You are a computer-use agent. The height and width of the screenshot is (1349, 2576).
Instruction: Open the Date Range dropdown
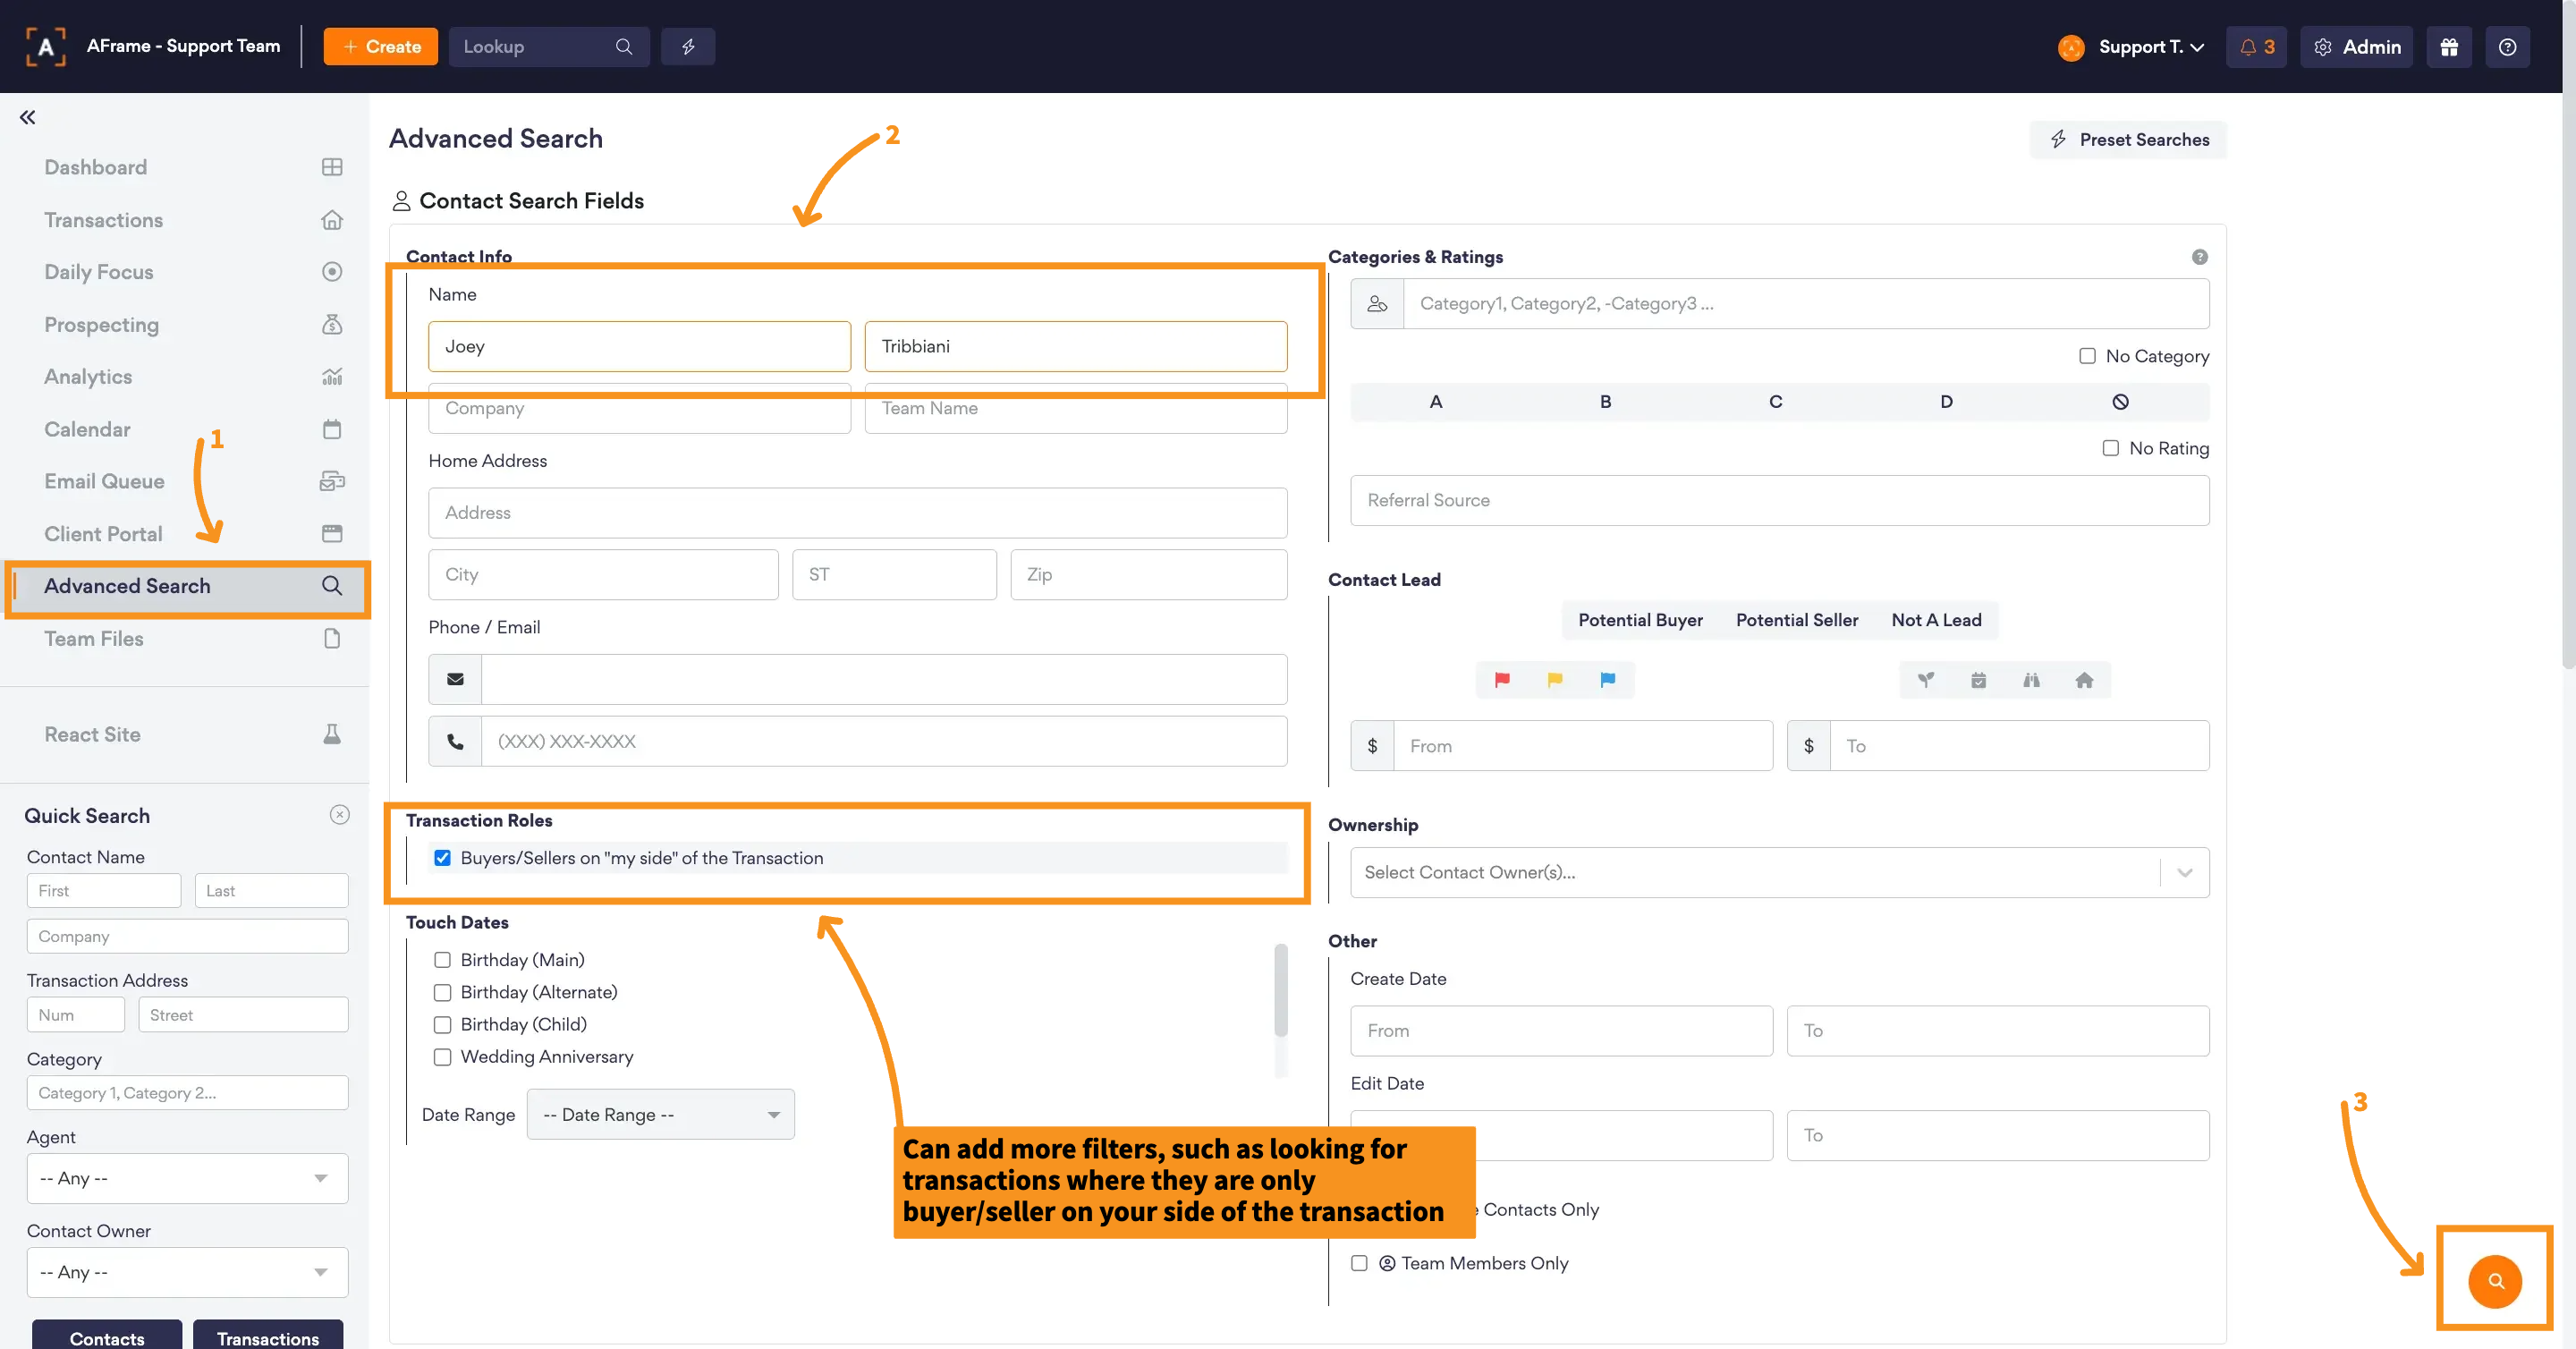[660, 1114]
